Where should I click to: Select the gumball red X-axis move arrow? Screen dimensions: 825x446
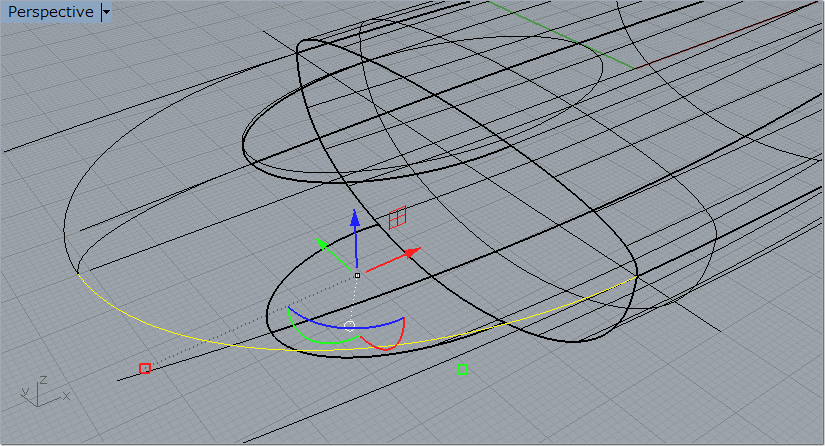[x=394, y=260]
